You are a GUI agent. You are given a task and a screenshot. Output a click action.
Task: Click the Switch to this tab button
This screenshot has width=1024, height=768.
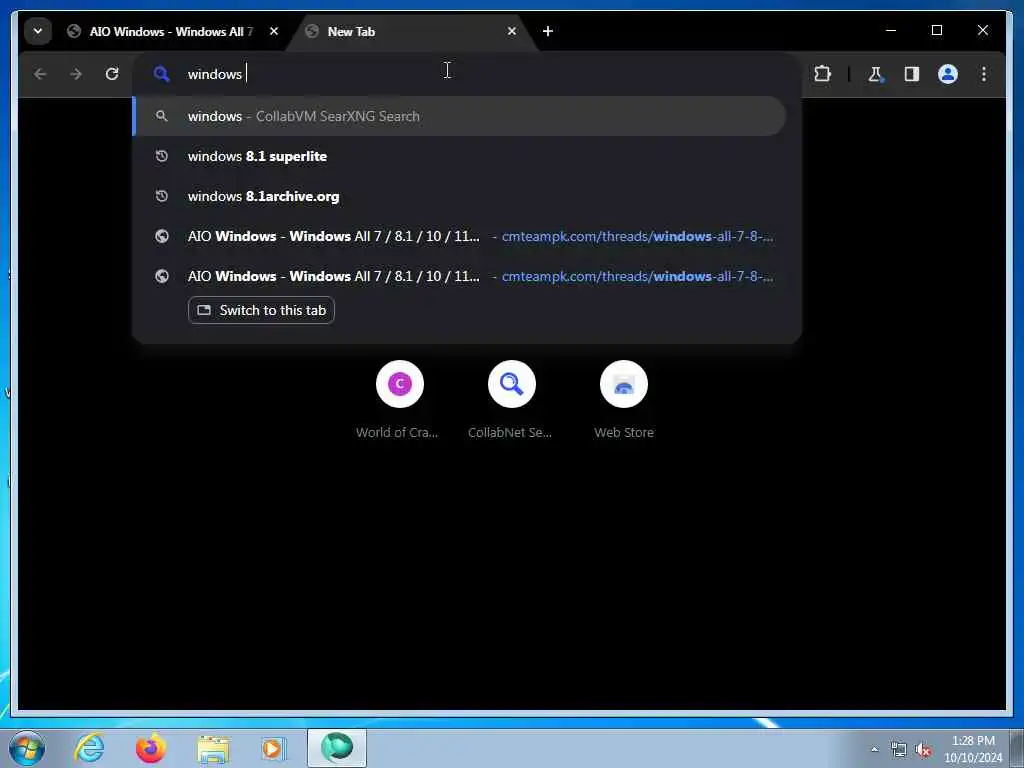click(261, 310)
